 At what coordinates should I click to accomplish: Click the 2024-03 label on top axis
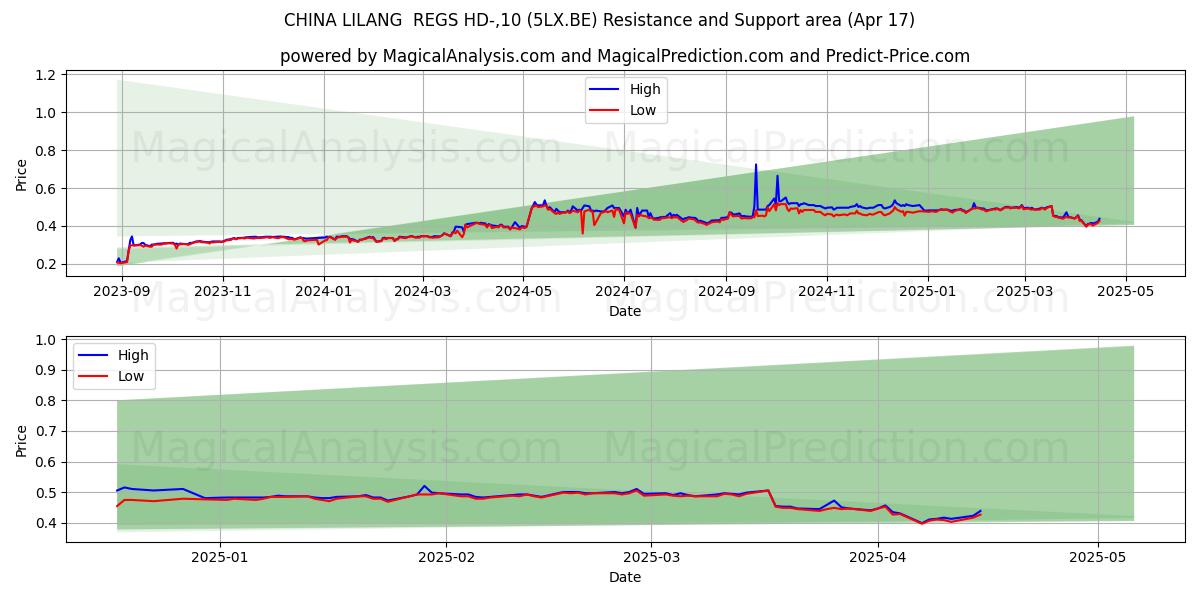click(x=422, y=292)
